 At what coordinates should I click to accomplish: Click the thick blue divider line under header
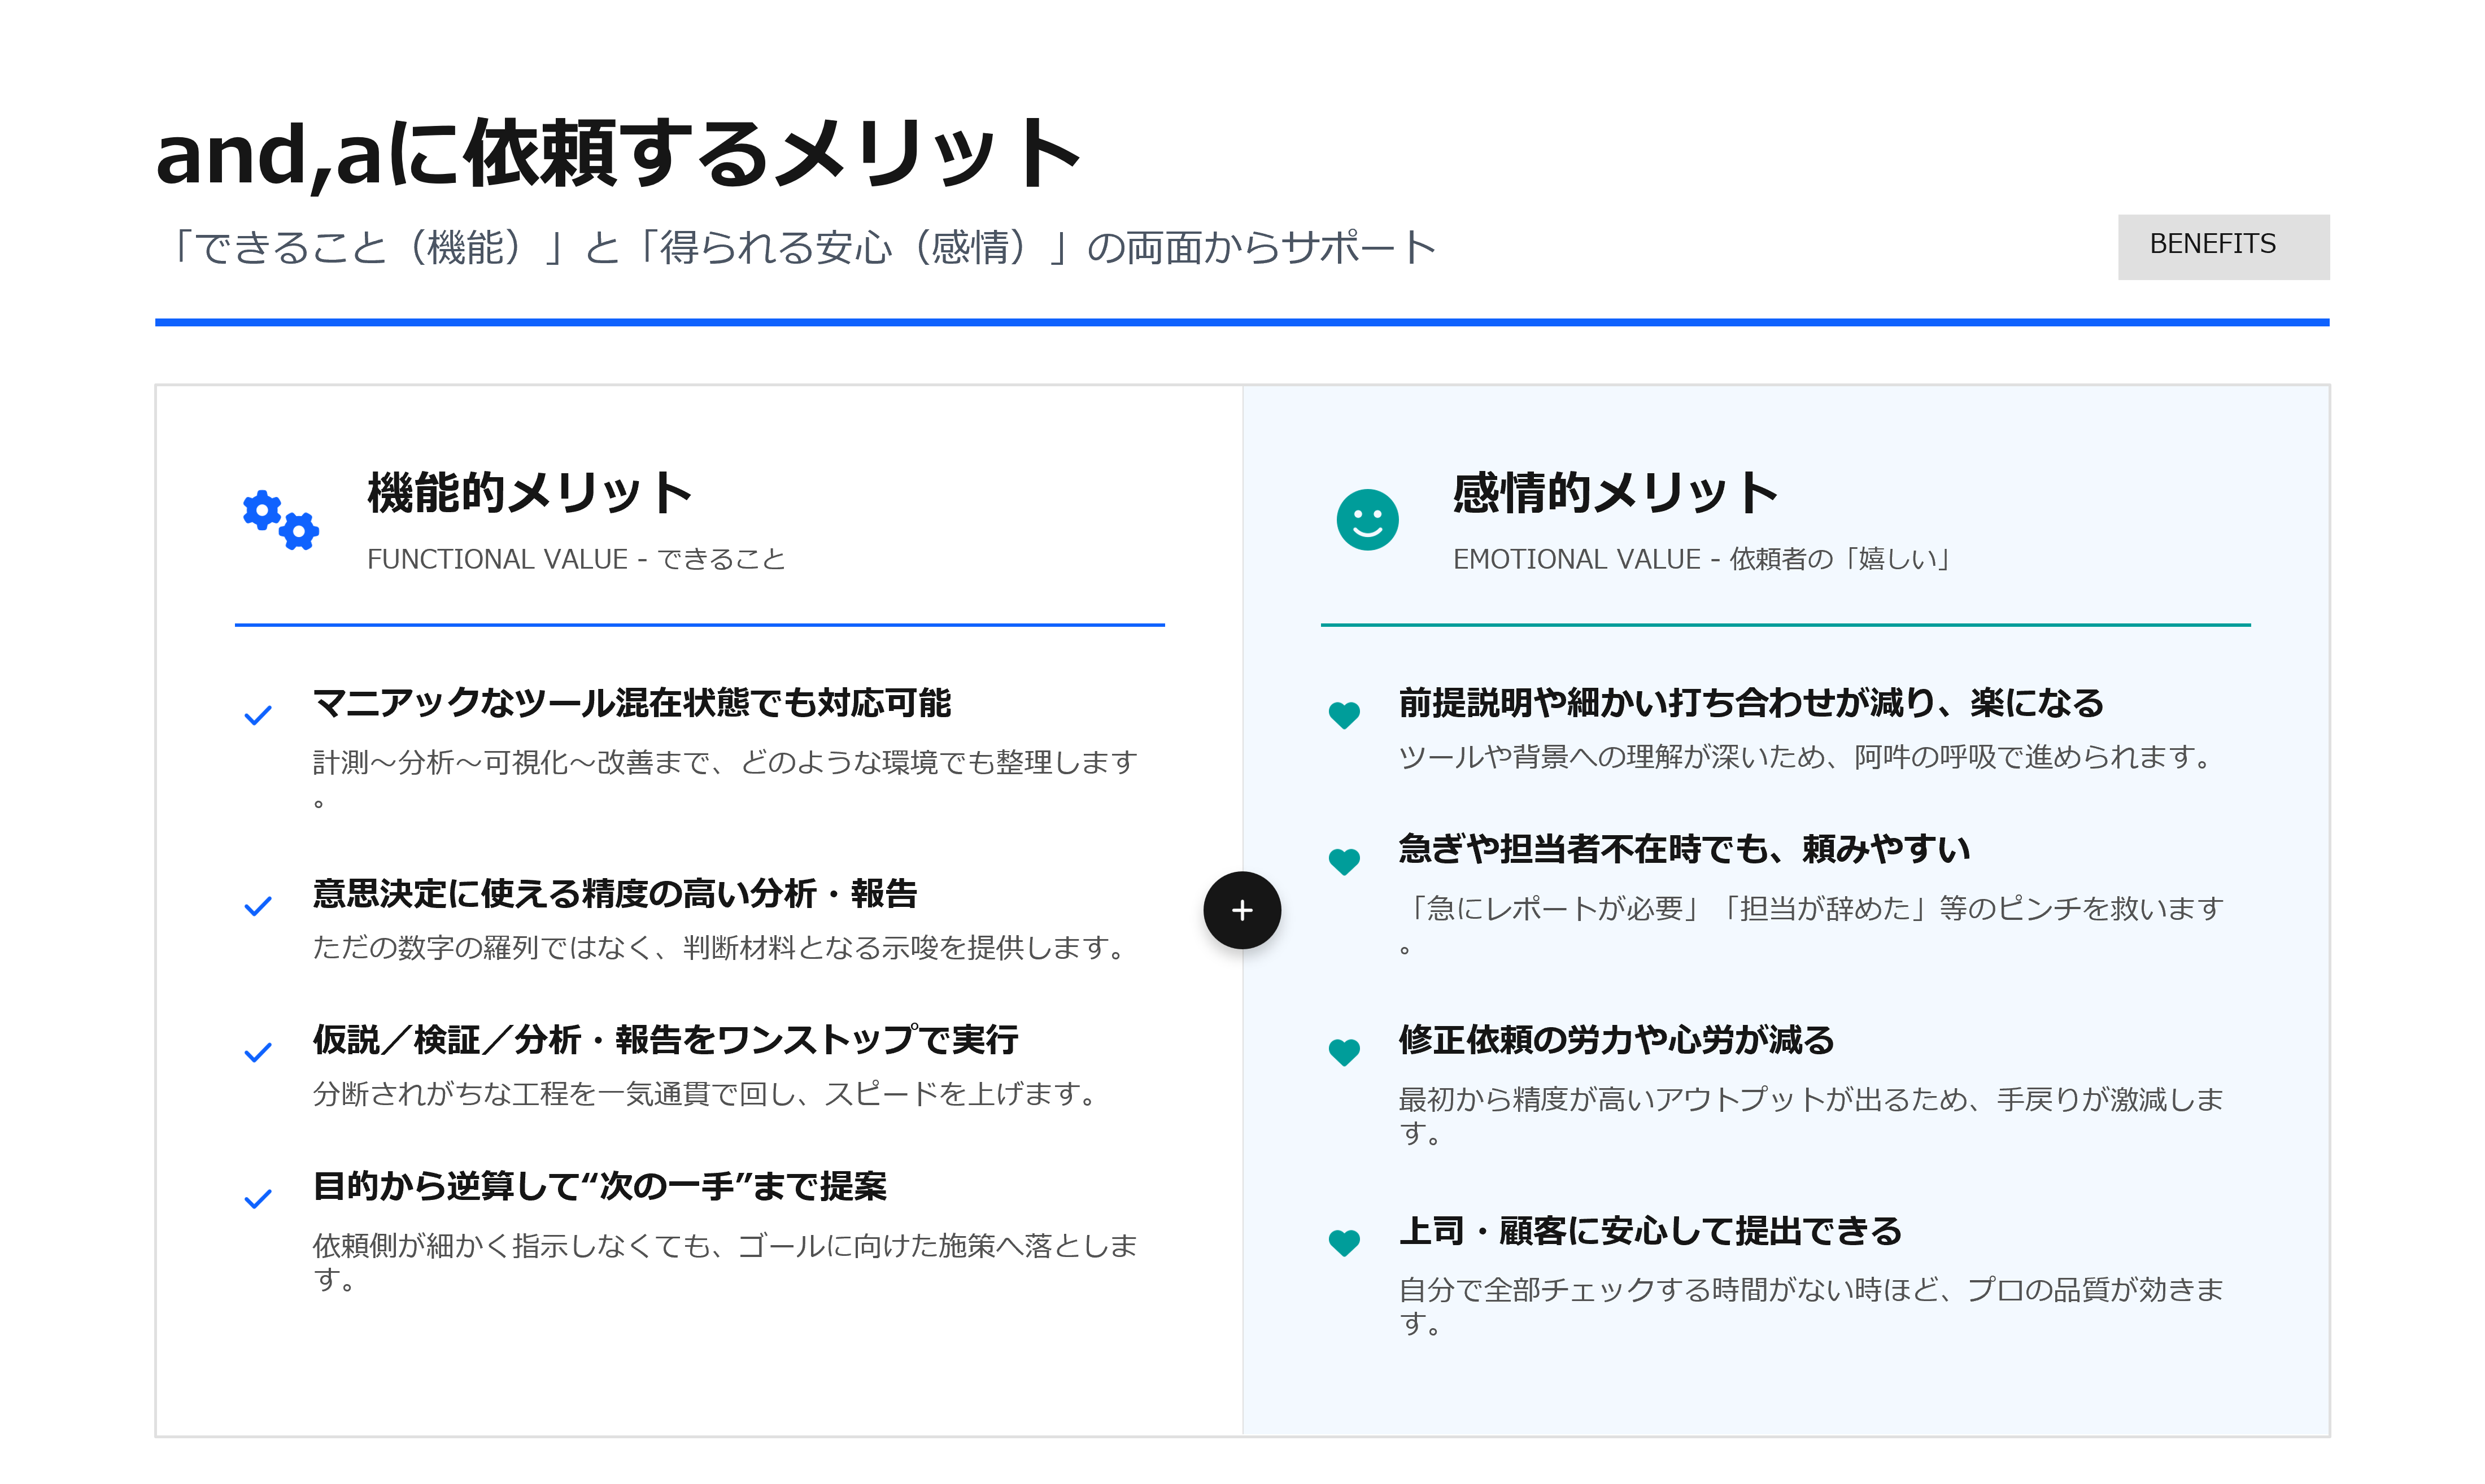tap(1241, 322)
